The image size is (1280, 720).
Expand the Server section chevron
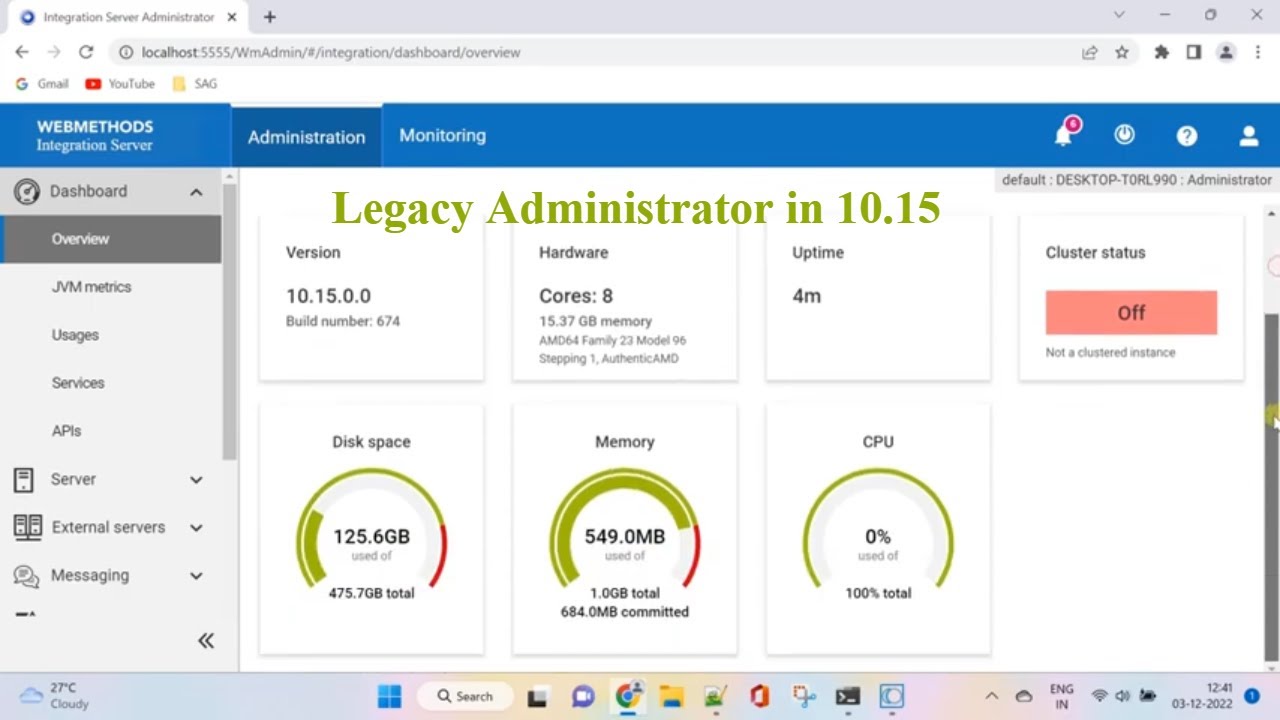point(196,480)
